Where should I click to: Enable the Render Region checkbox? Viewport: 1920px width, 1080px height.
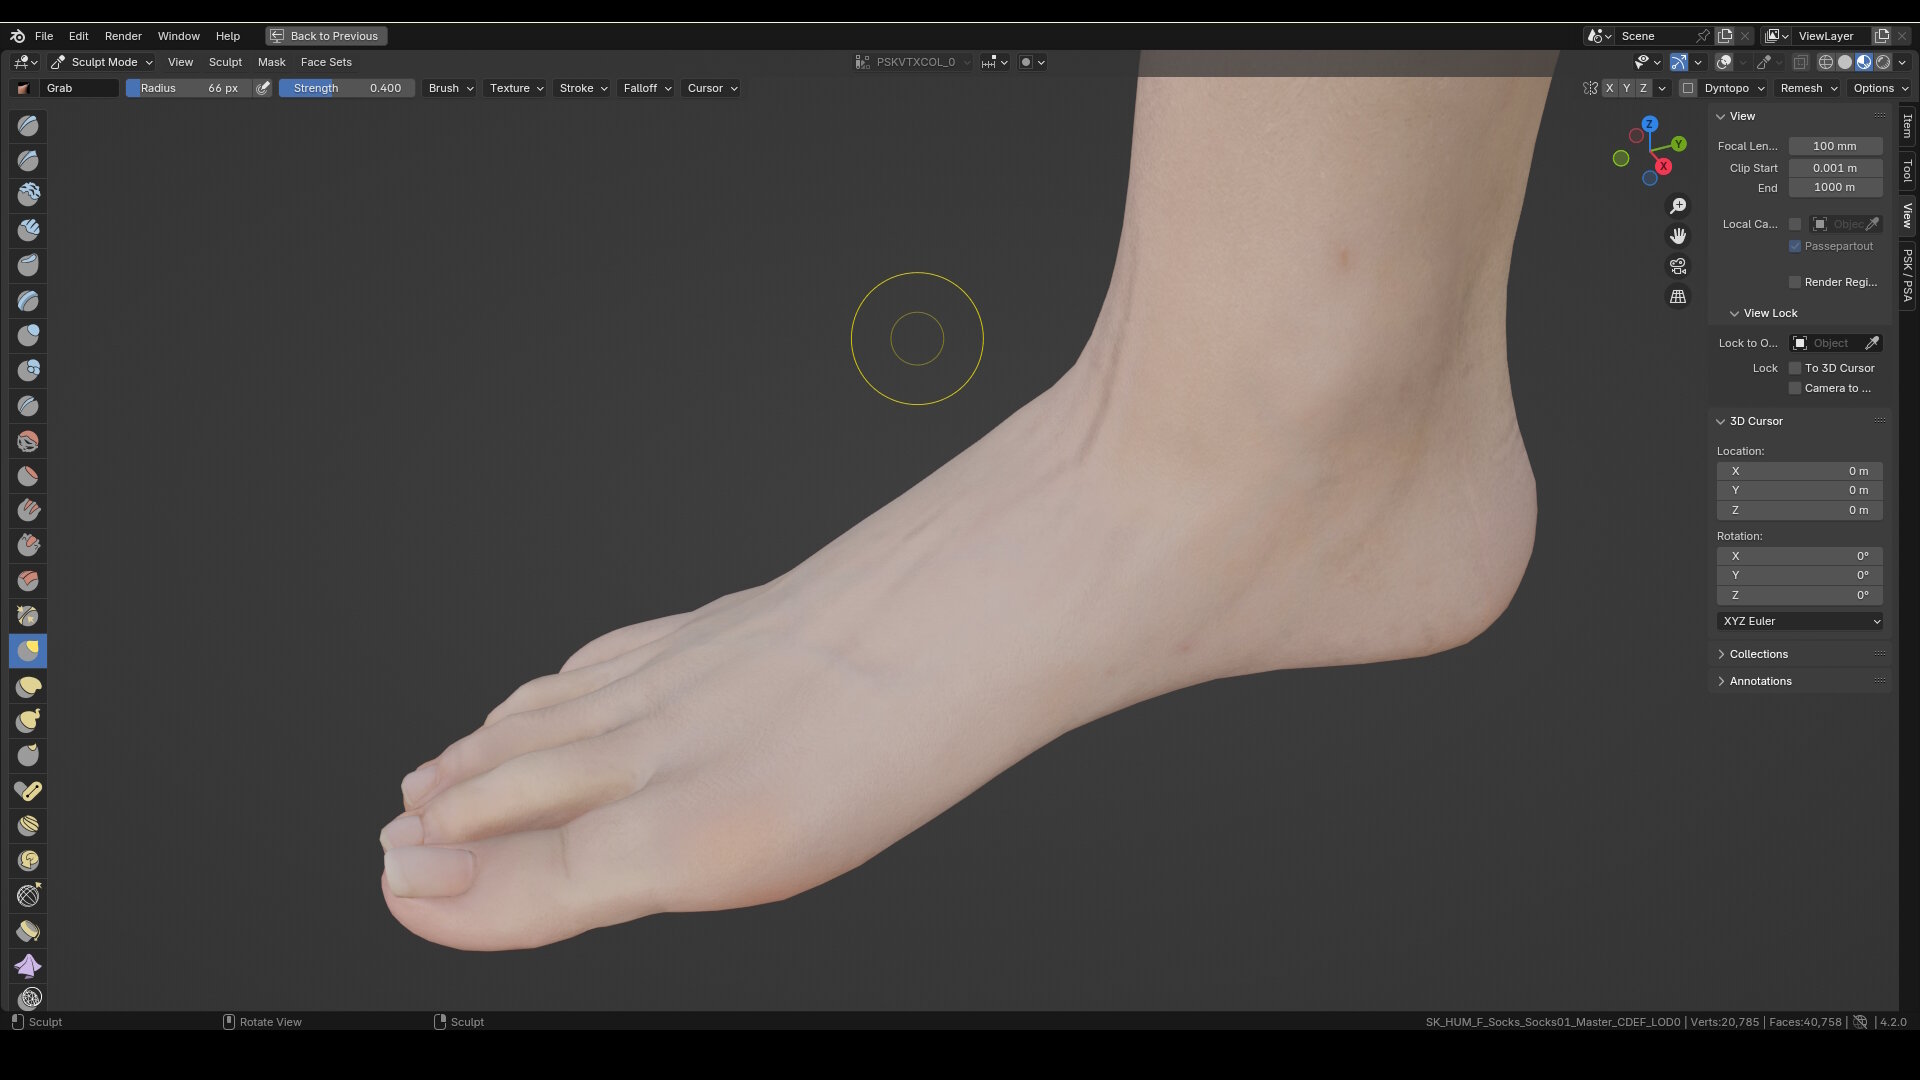point(1795,282)
